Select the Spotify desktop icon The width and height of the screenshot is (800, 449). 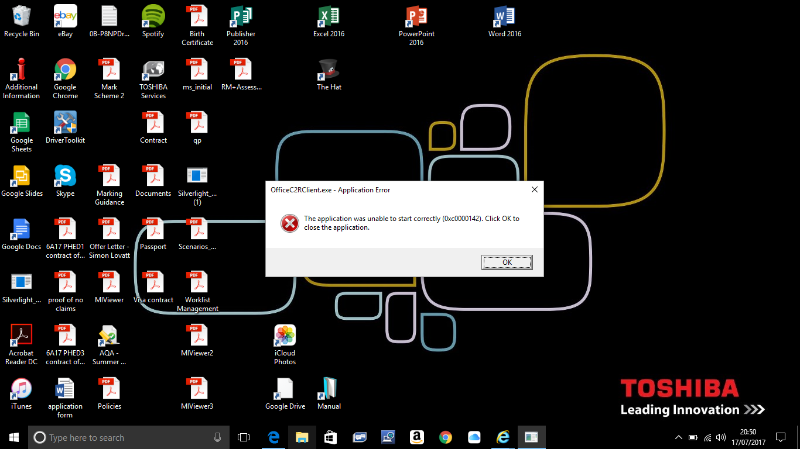point(153,20)
